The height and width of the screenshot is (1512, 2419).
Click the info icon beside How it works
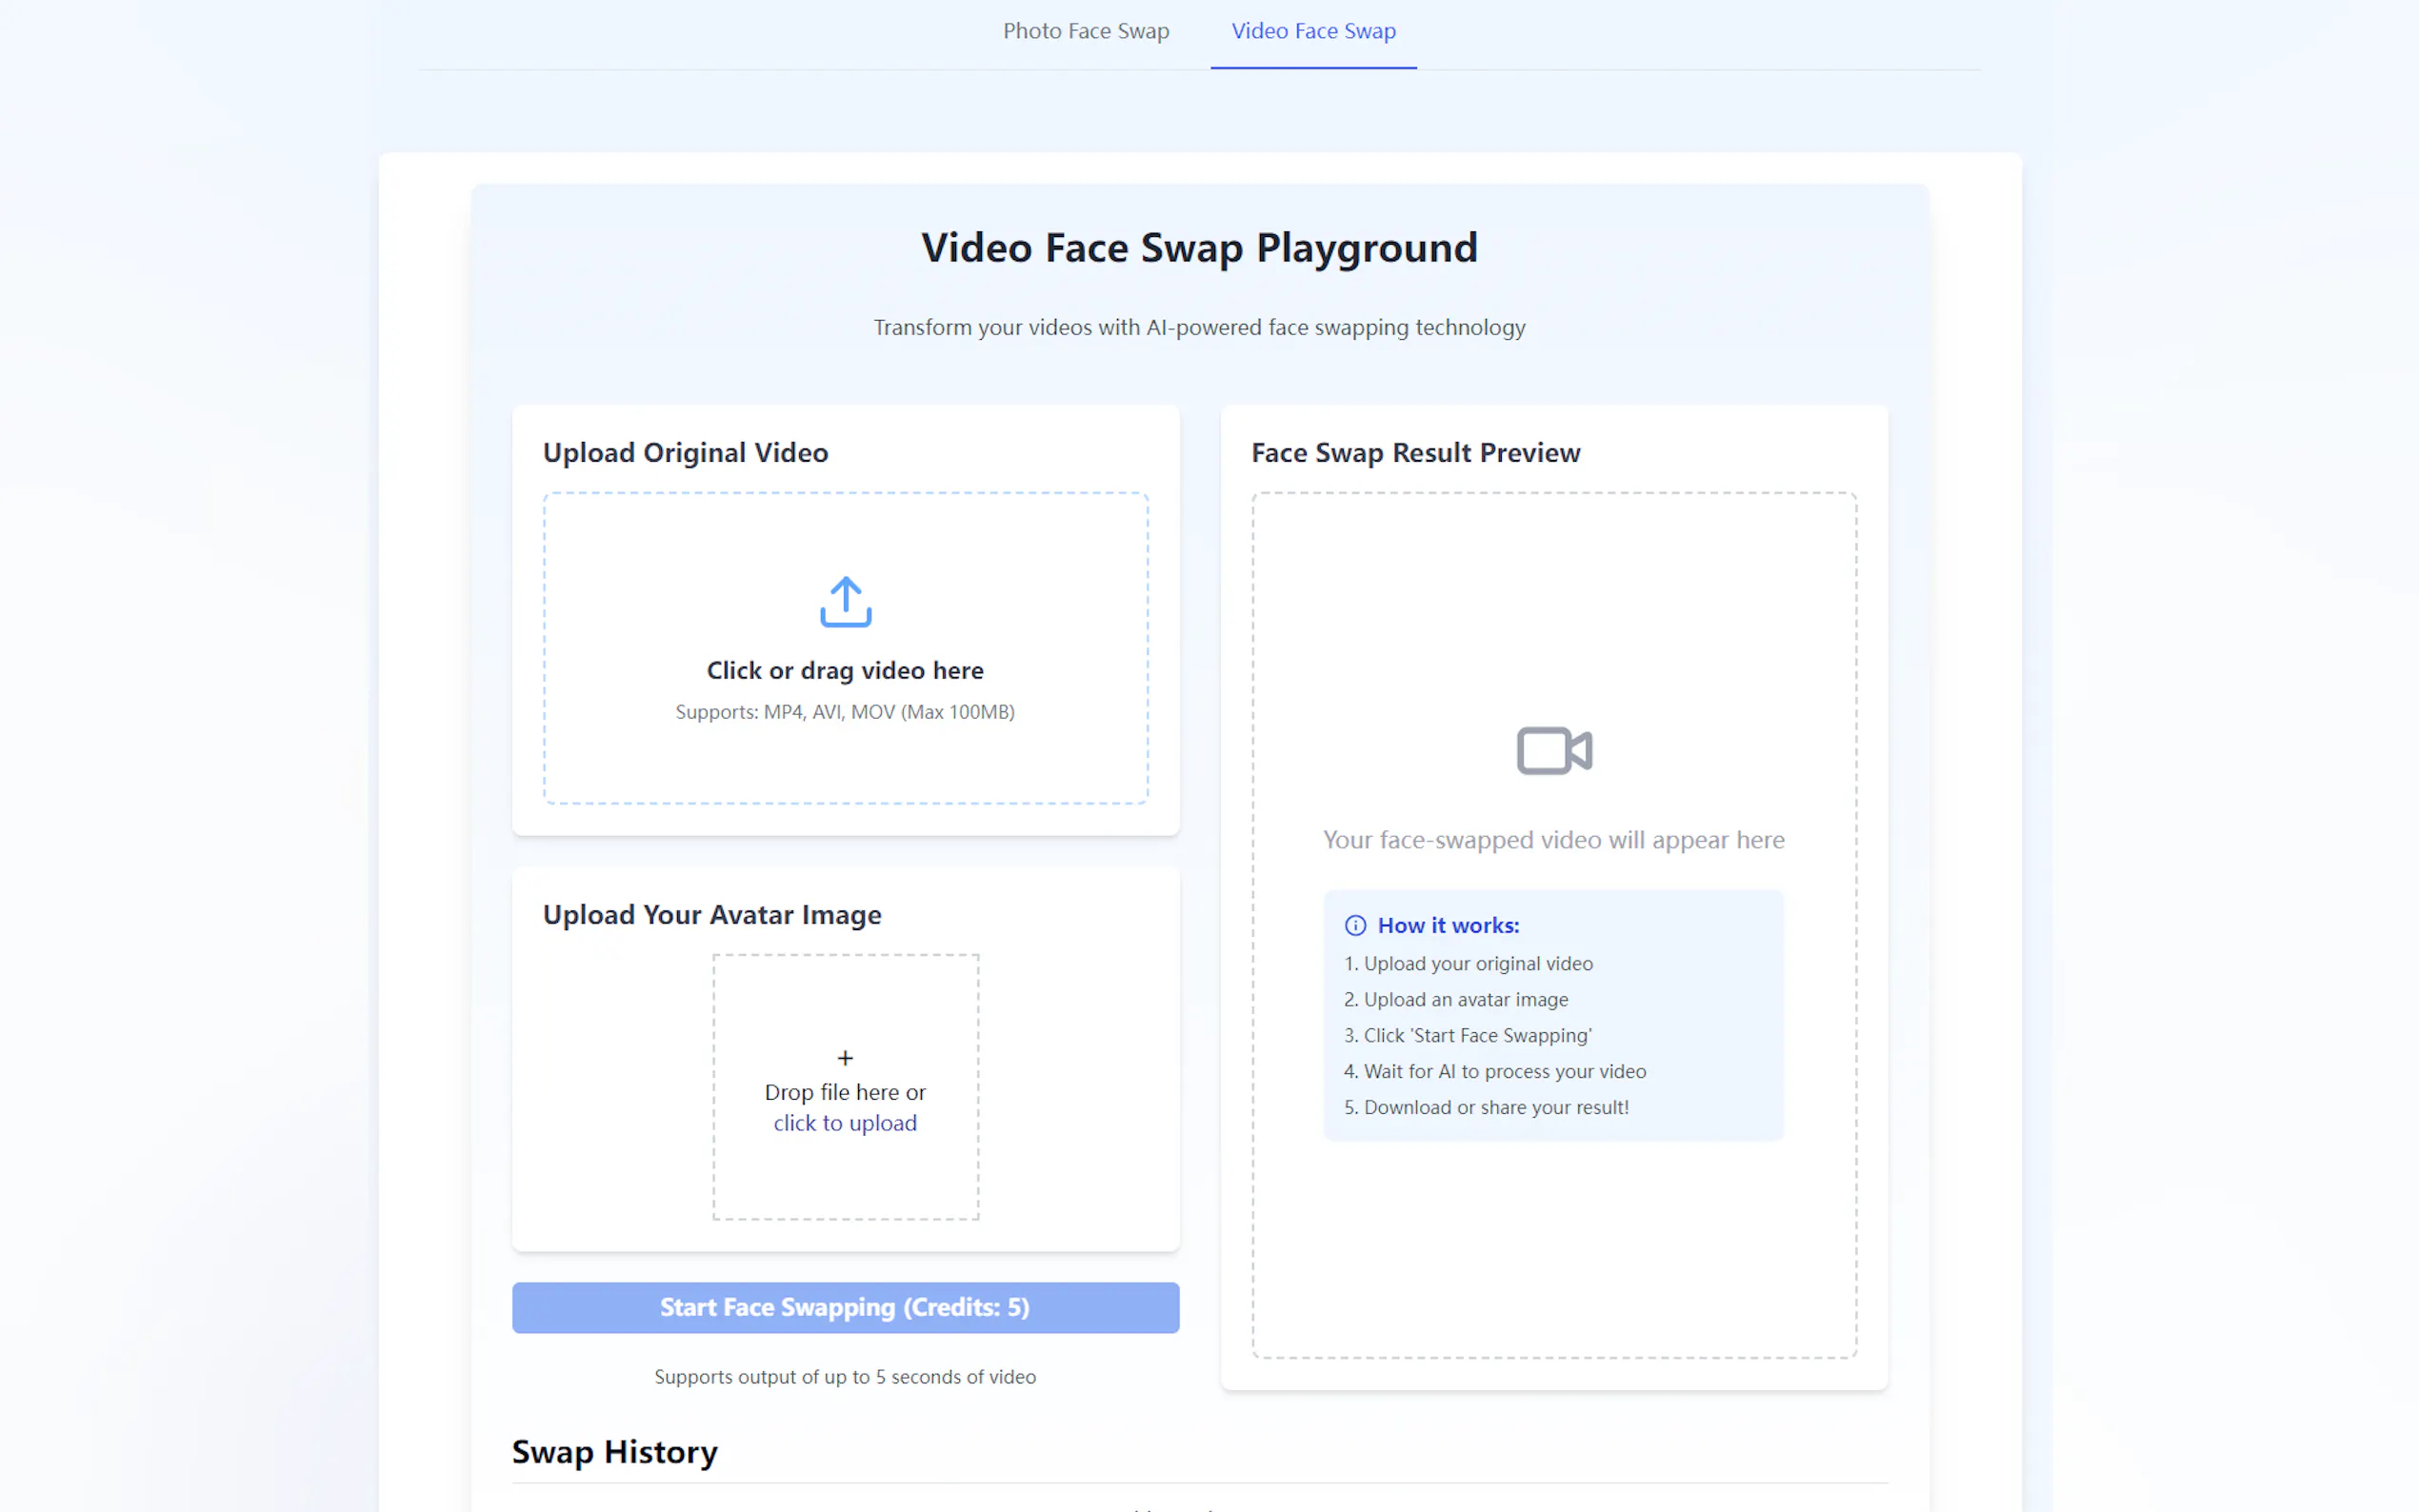[1355, 926]
